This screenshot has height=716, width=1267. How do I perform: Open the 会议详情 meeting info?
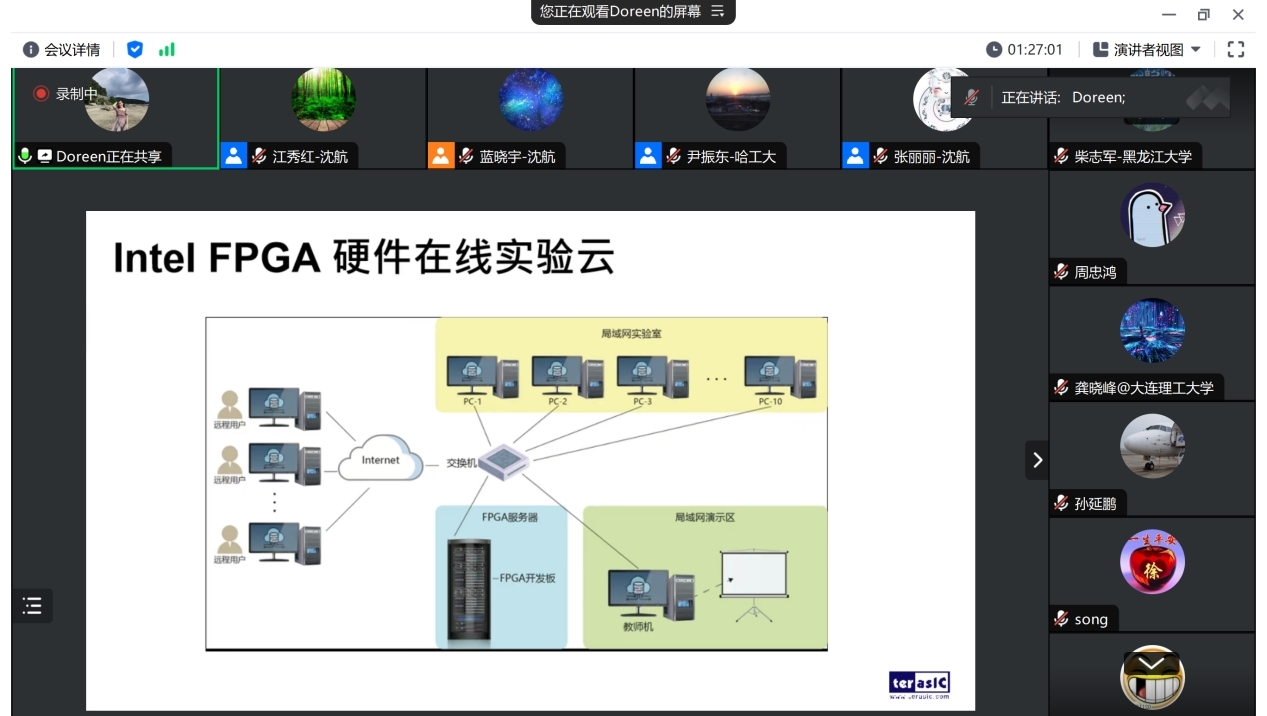62,50
